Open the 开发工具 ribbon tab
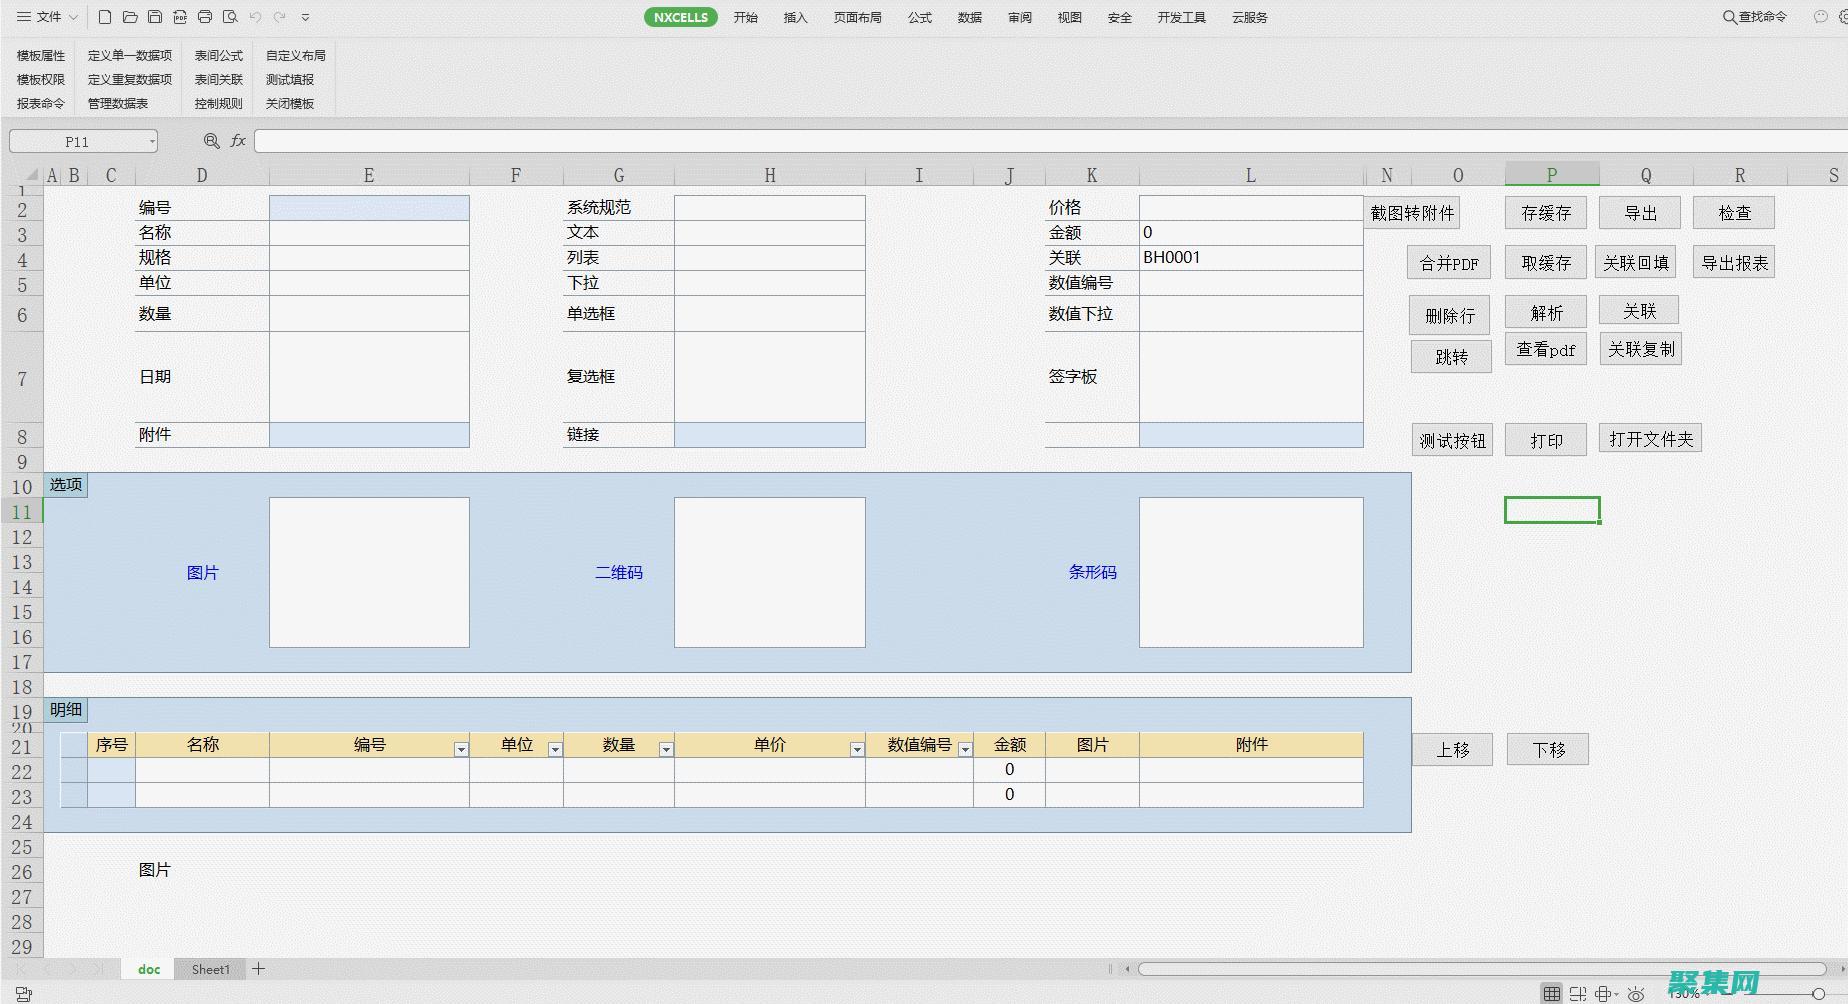1848x1004 pixels. 1181,17
